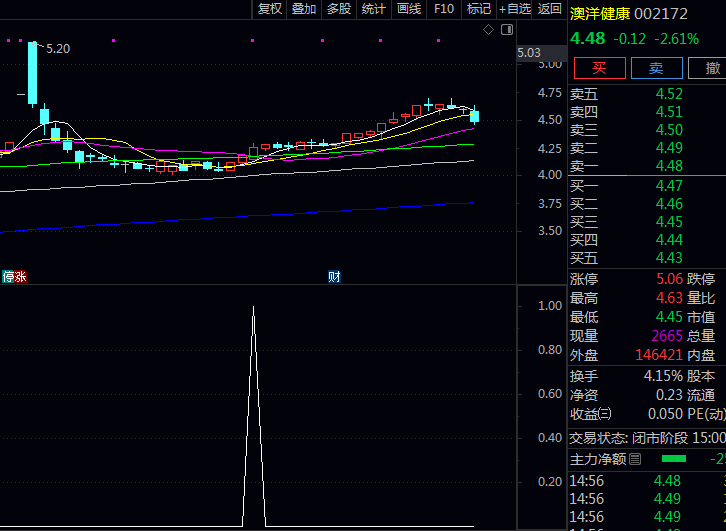This screenshot has height=531, width=726.
Task: Click the 涨 badge at chart bottom
Action: pyautogui.click(x=20, y=277)
